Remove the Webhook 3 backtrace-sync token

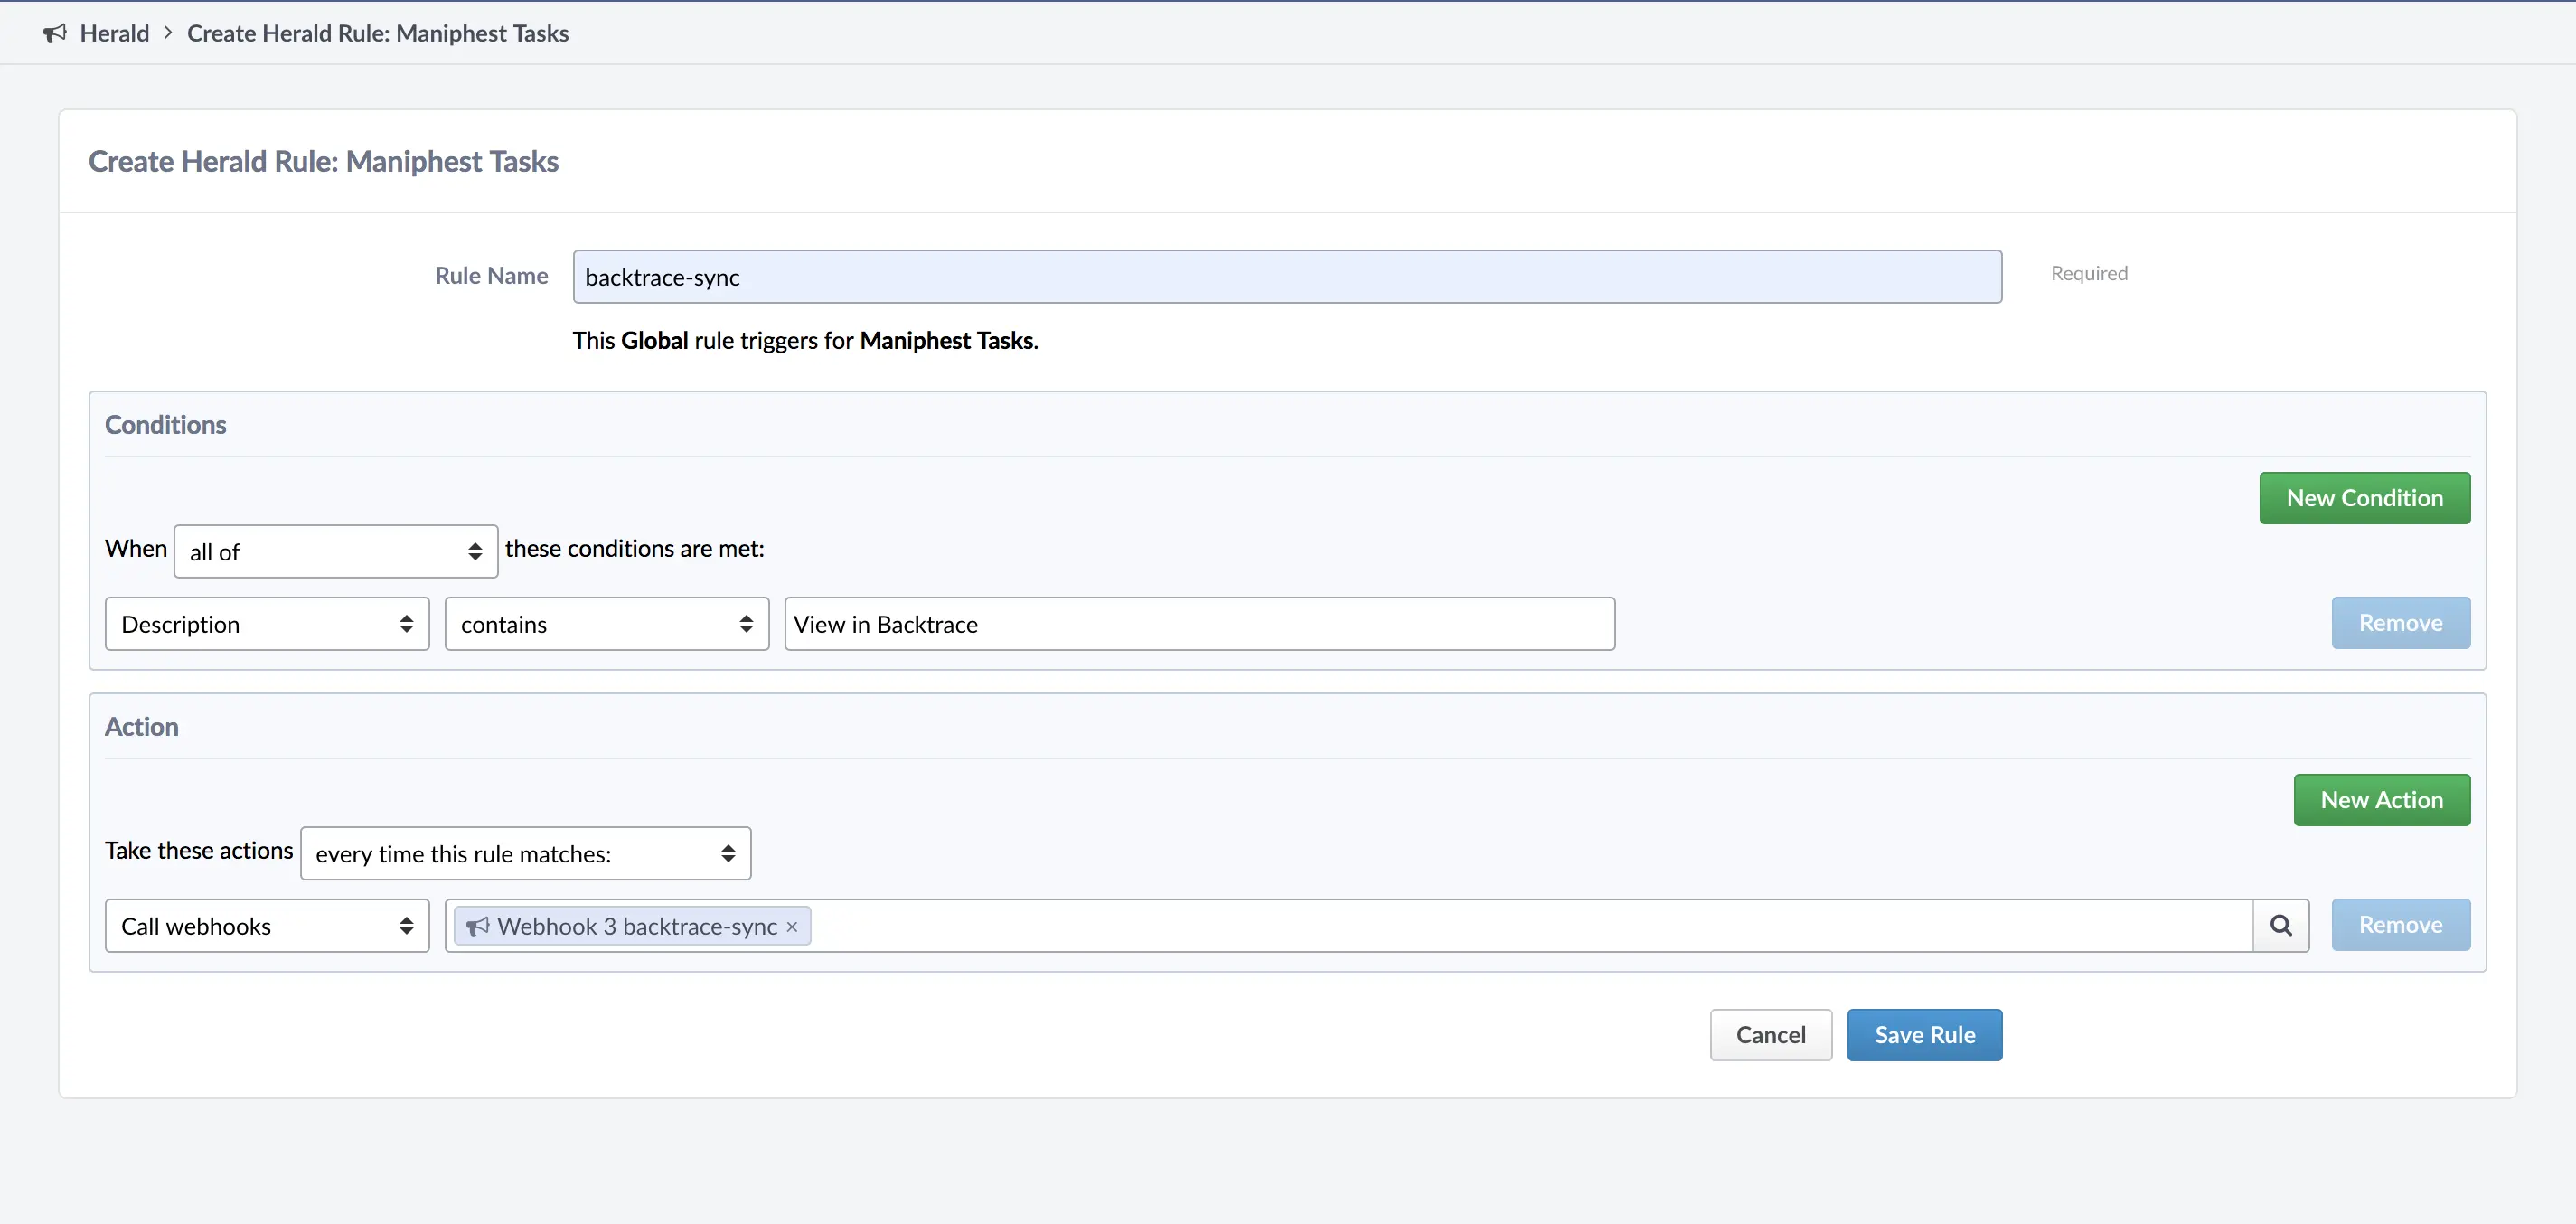pyautogui.click(x=792, y=927)
